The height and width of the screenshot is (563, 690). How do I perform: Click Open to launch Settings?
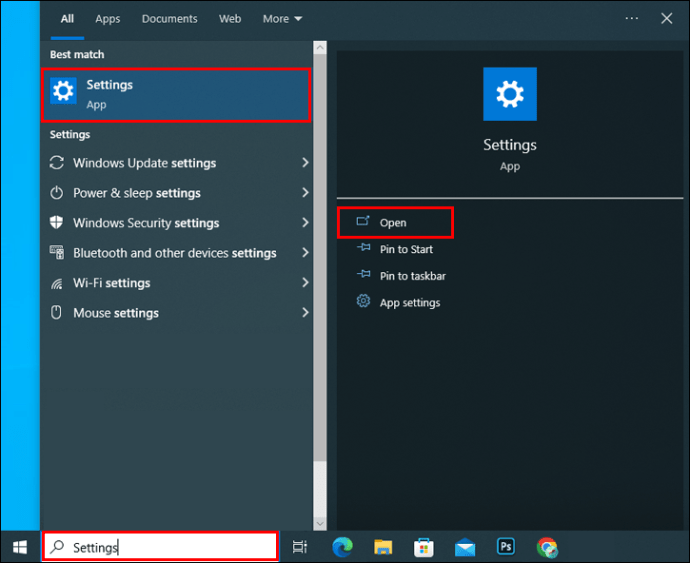tap(395, 222)
